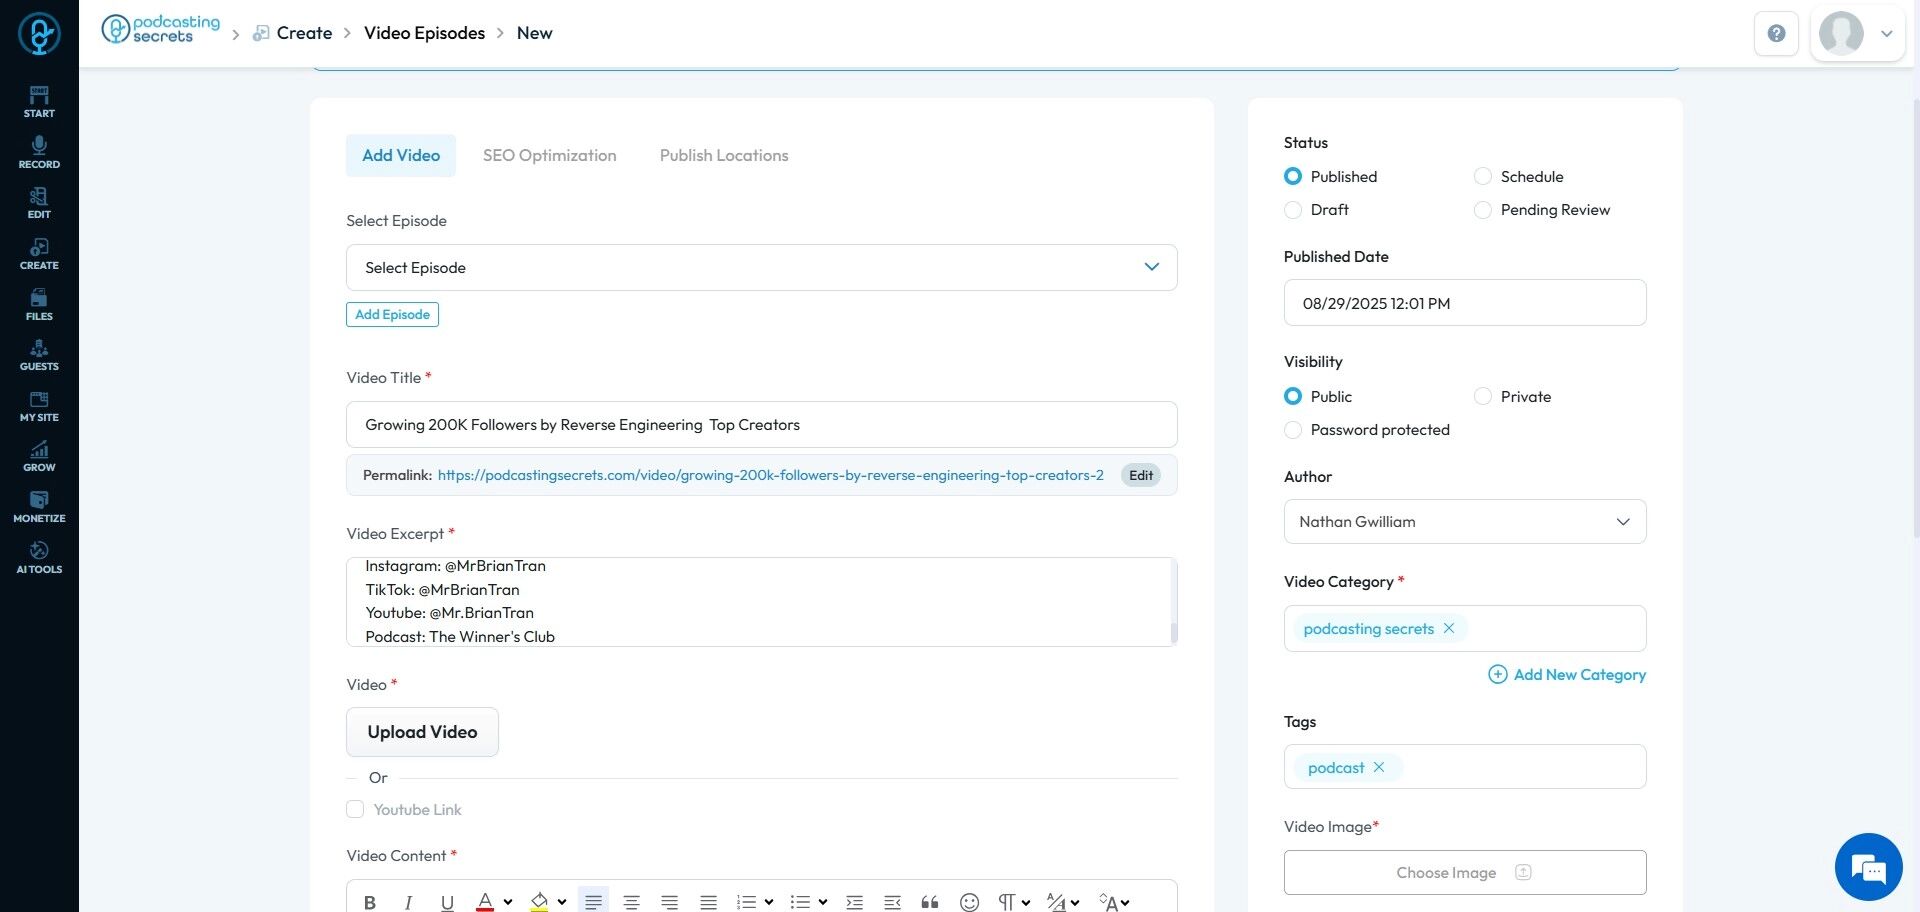Choose Private visibility
Viewport: 1920px width, 912px height.
click(1483, 396)
